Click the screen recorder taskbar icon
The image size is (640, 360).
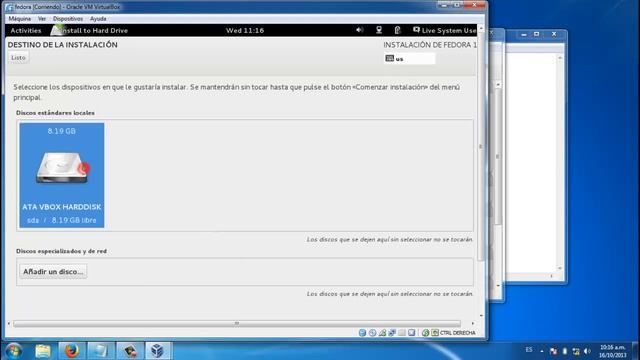[x=129, y=351]
